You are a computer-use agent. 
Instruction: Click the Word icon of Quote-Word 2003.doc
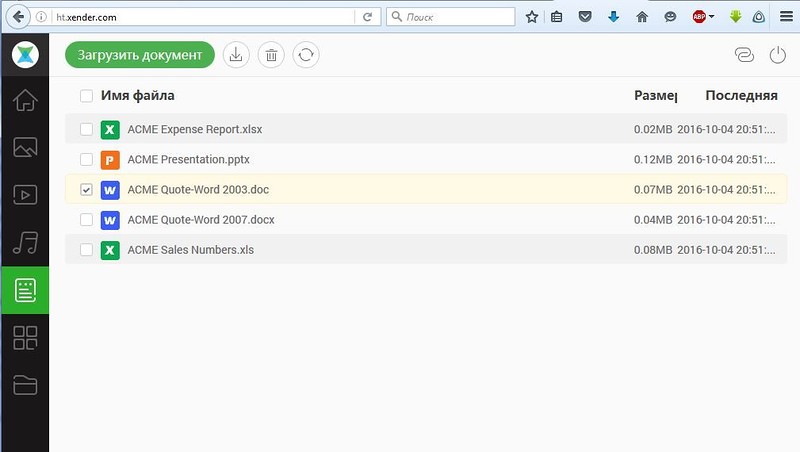click(x=110, y=190)
